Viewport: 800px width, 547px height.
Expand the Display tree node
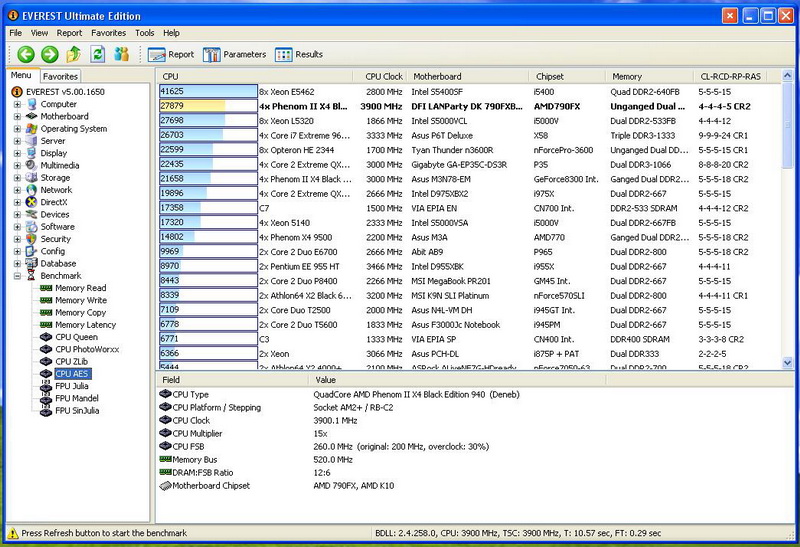tap(17, 153)
